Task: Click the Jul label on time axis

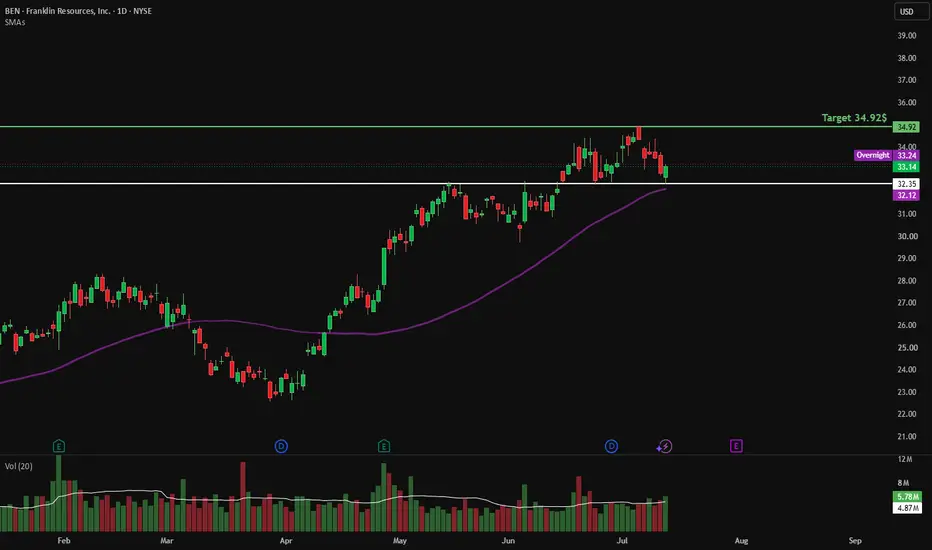Action: pos(622,540)
